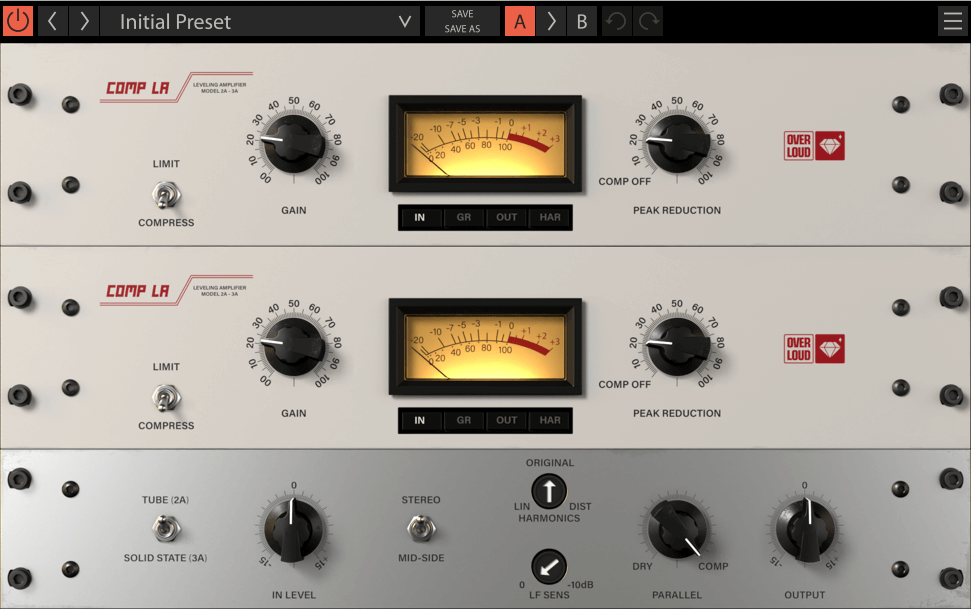Viewport: 971px width, 609px height.
Task: Click top unit COMP OFF label
Action: tap(624, 182)
